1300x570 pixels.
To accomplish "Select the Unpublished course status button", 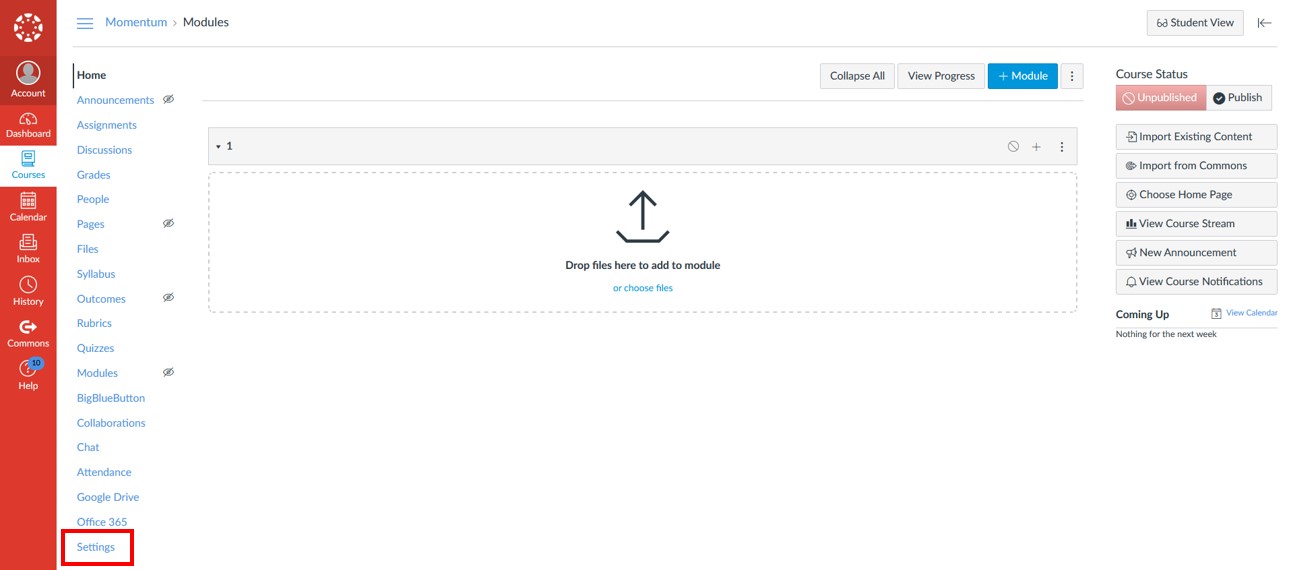I will click(x=1160, y=98).
